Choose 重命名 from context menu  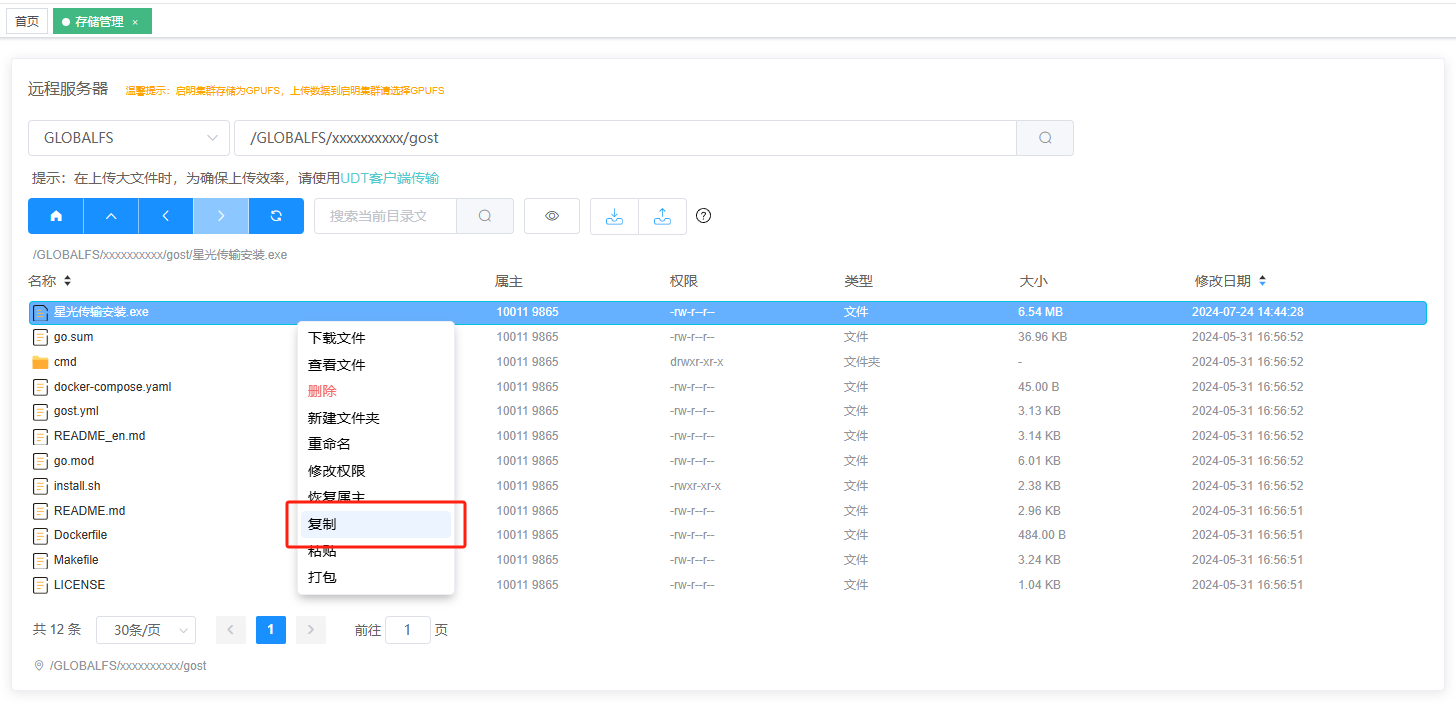tap(376, 444)
